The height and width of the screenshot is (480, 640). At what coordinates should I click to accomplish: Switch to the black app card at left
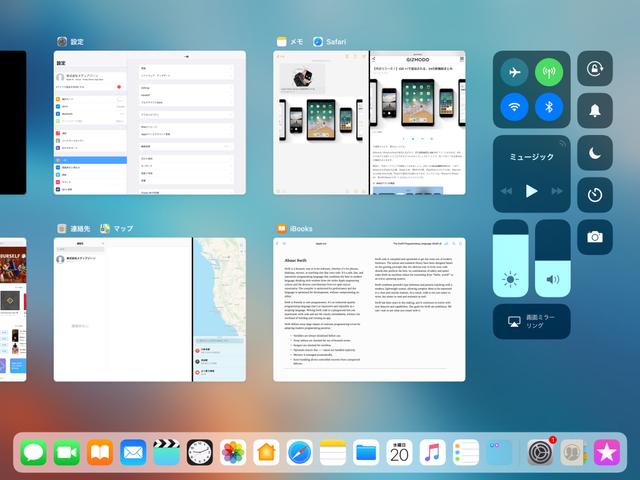pos(13,122)
